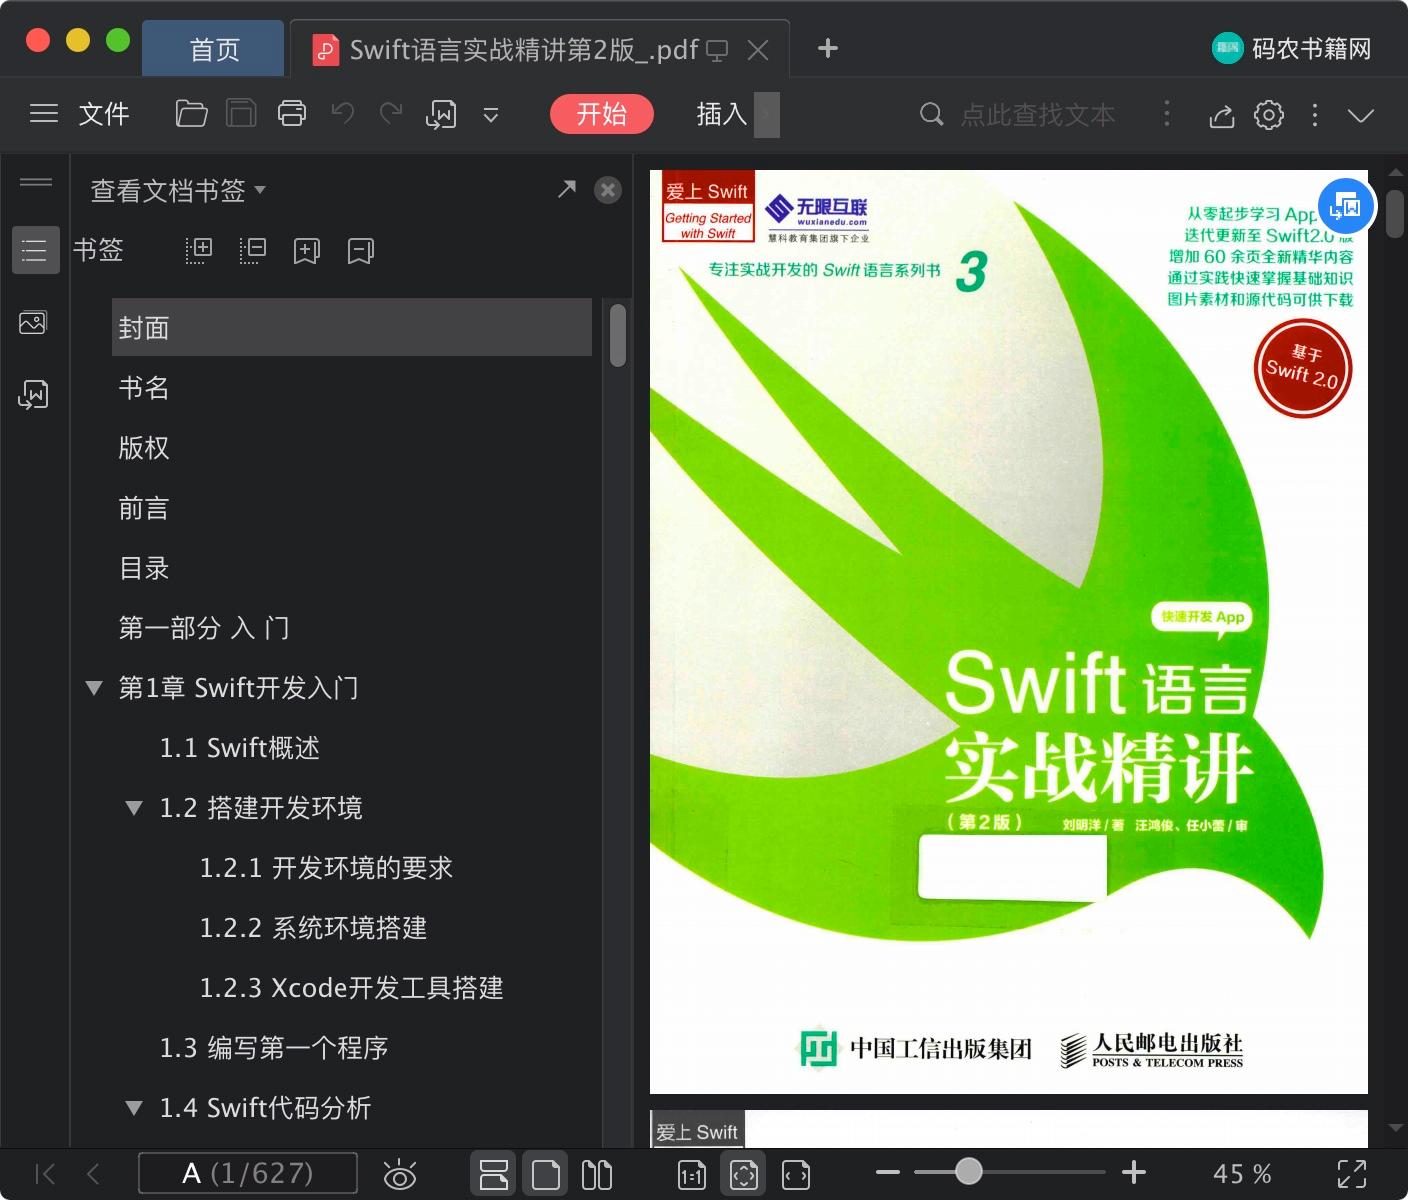Select the 第一部分 入 门 bookmark
The width and height of the screenshot is (1408, 1200).
coord(204,628)
